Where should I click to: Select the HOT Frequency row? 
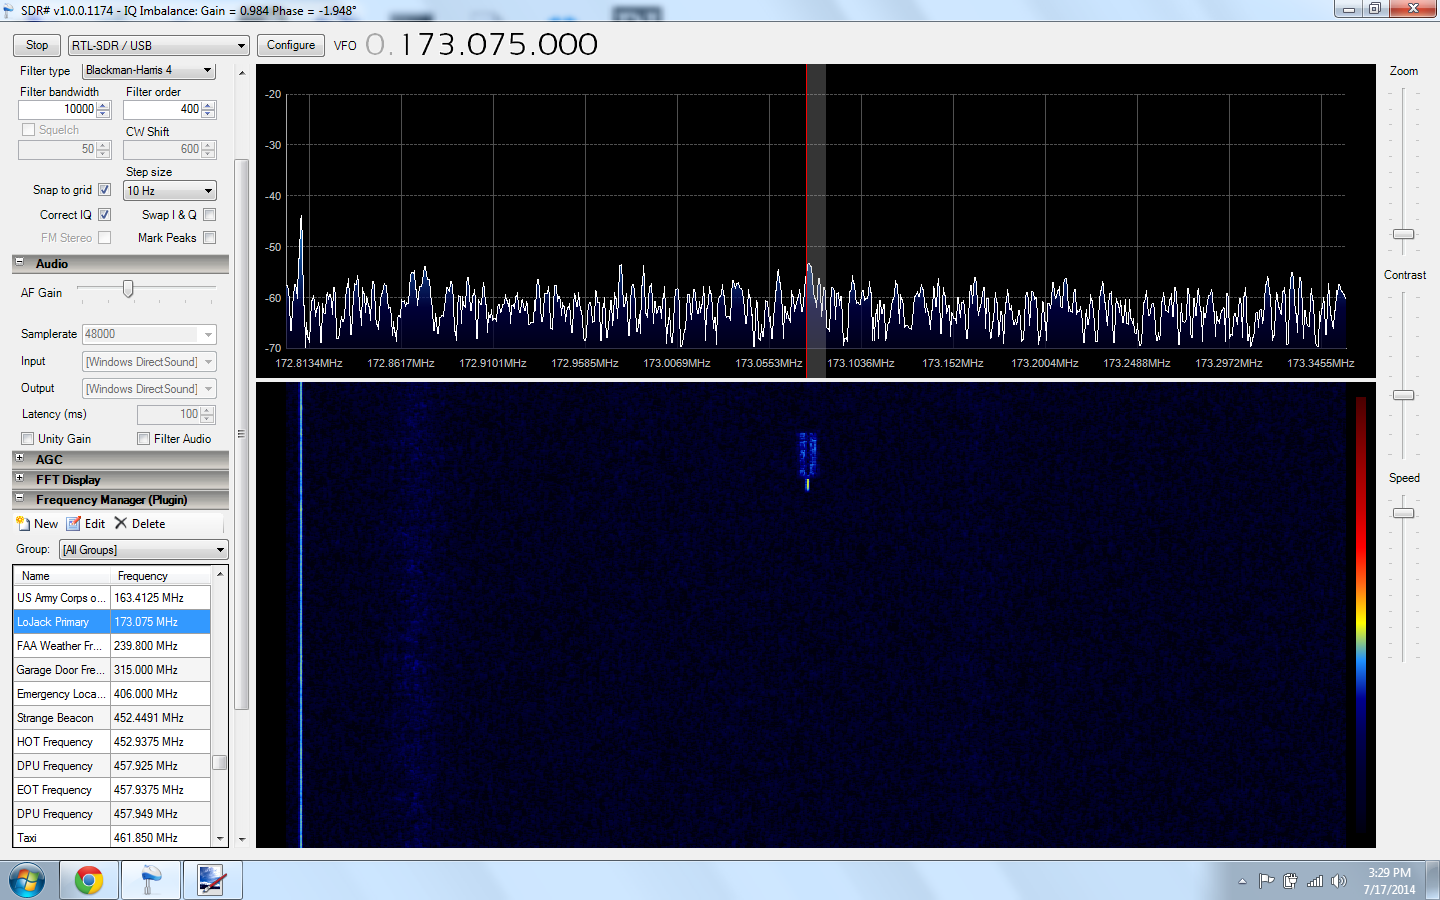(x=112, y=742)
